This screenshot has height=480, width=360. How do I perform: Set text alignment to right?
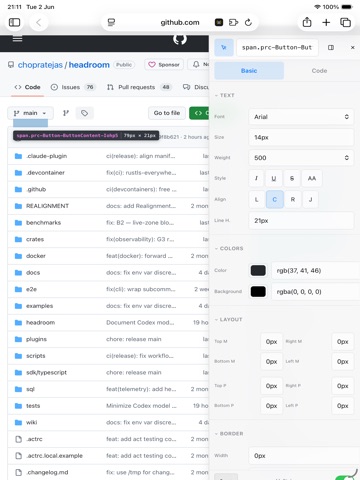tap(293, 199)
